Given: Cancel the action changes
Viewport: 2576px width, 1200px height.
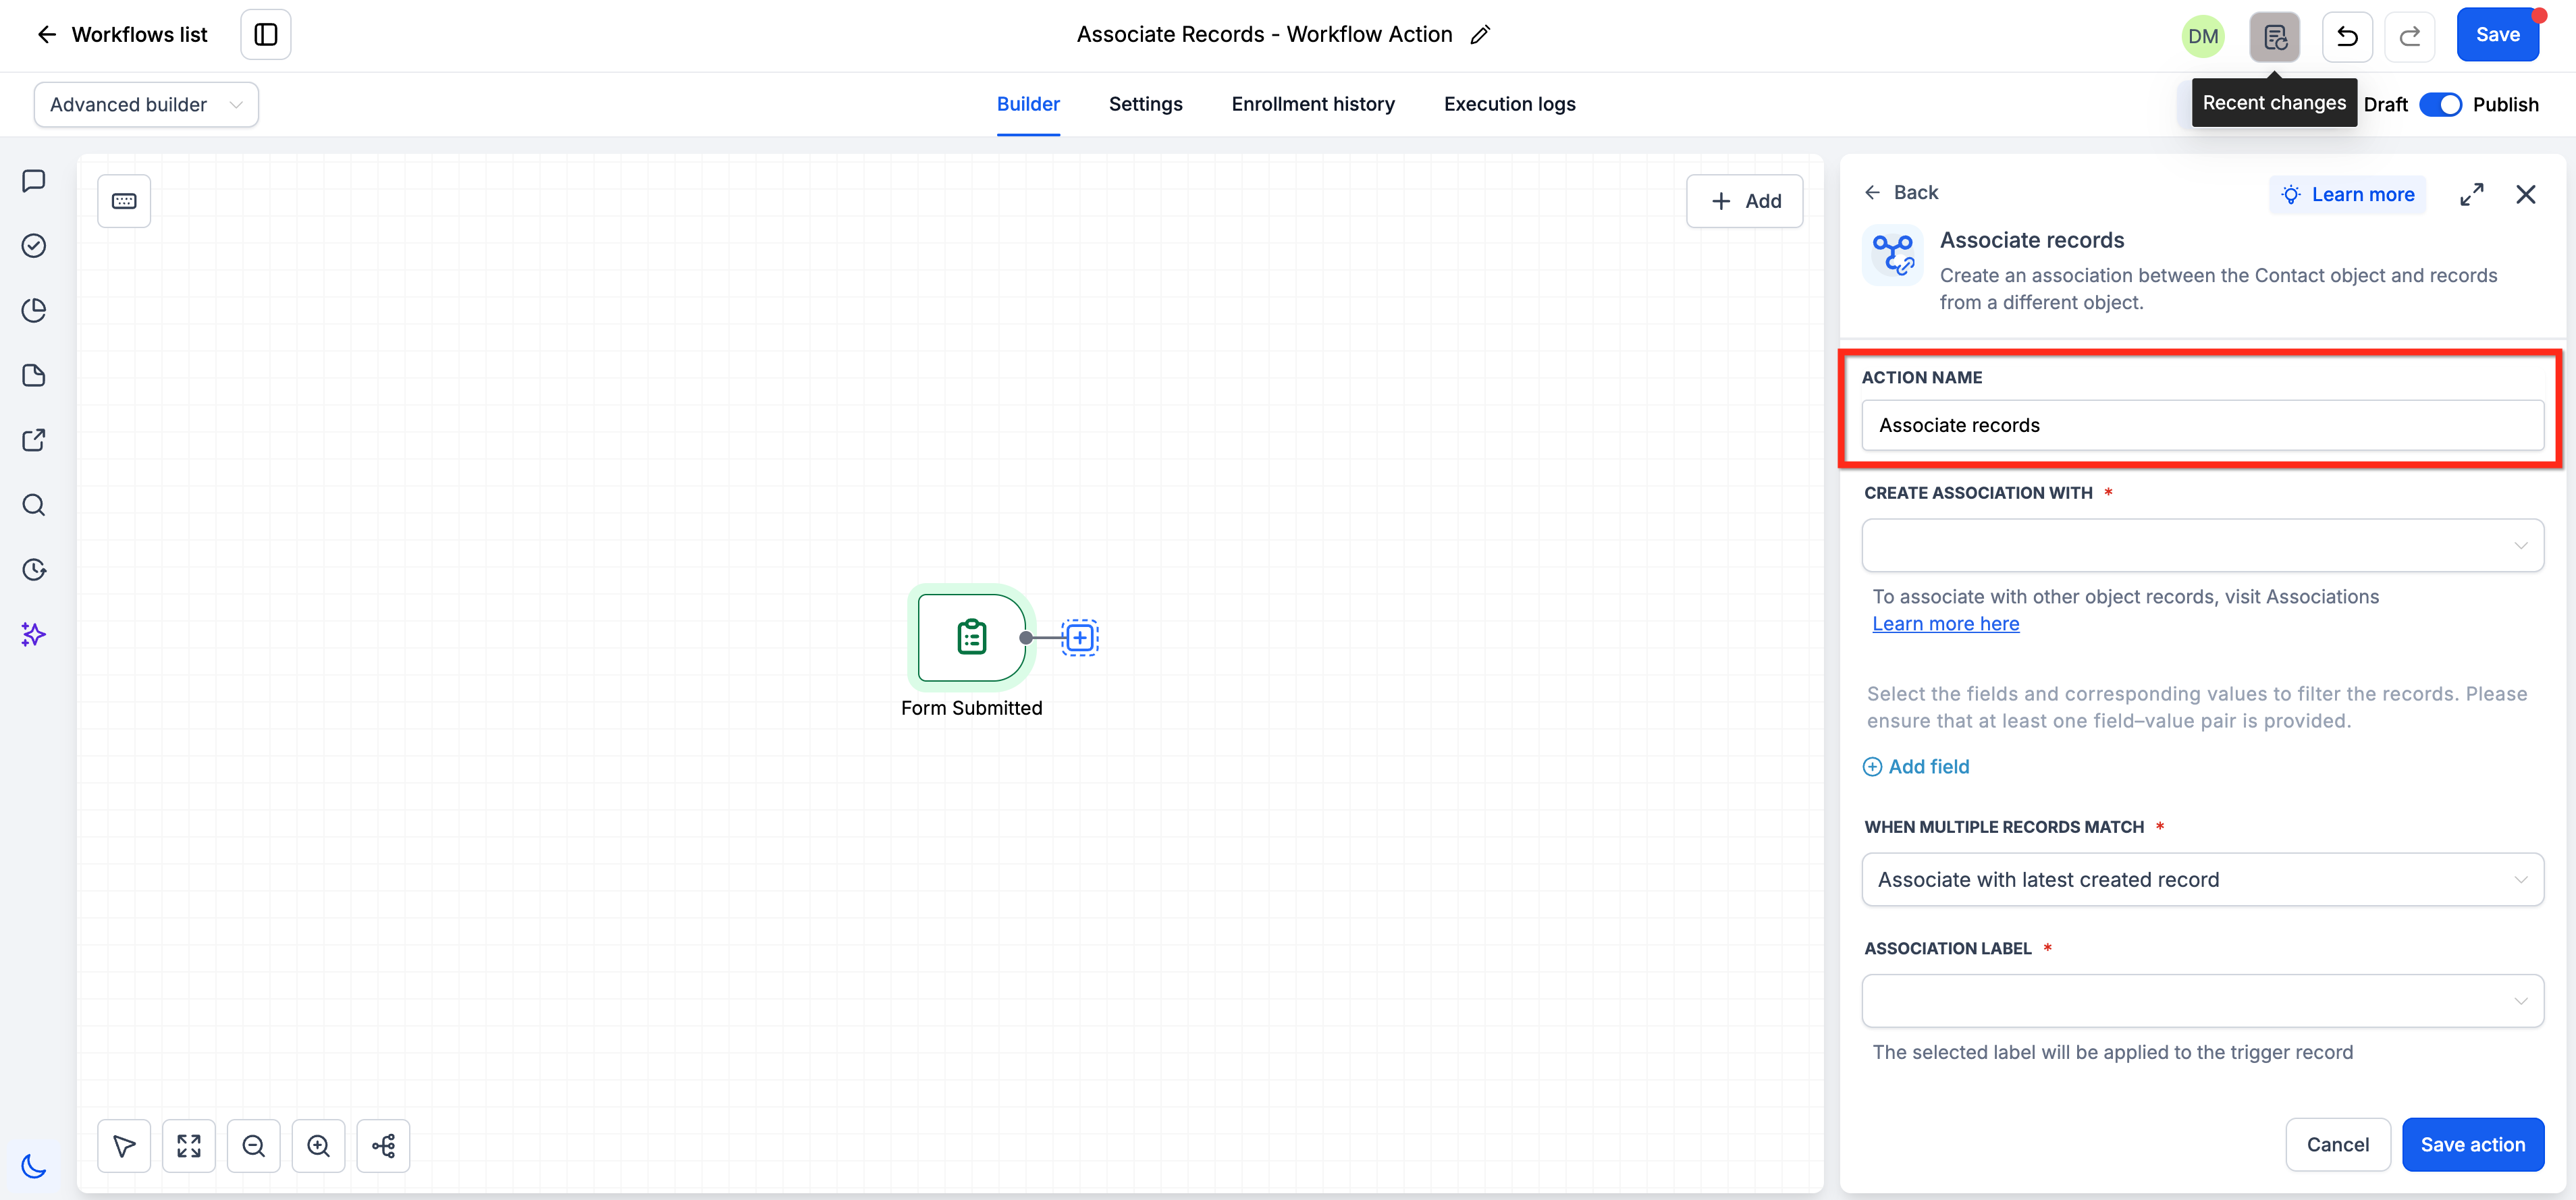Looking at the screenshot, I should [2338, 1145].
